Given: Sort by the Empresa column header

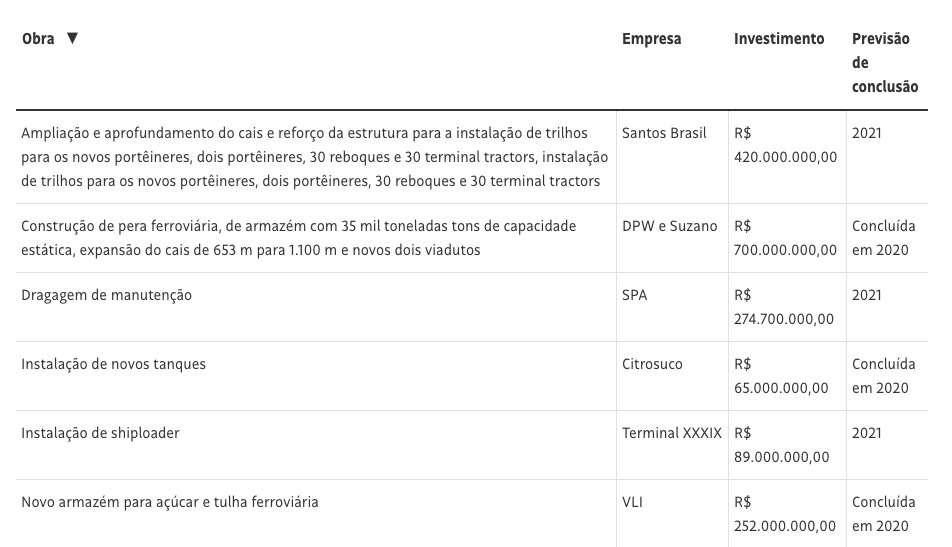Looking at the screenshot, I should point(651,39).
